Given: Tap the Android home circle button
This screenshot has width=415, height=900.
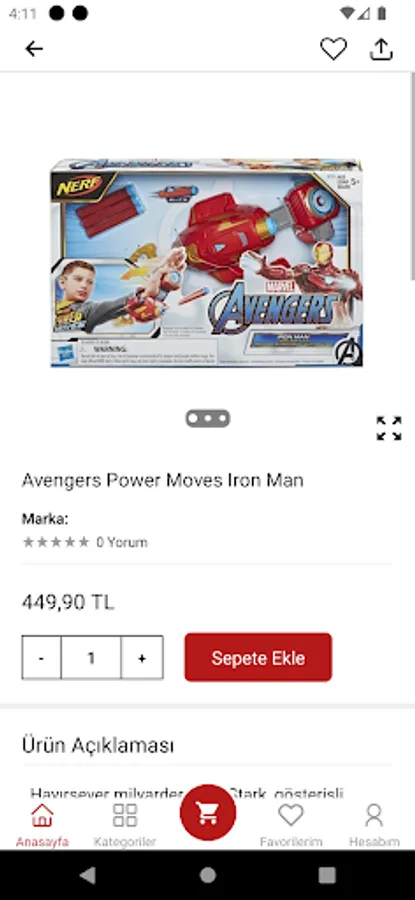Looking at the screenshot, I should point(208,875).
